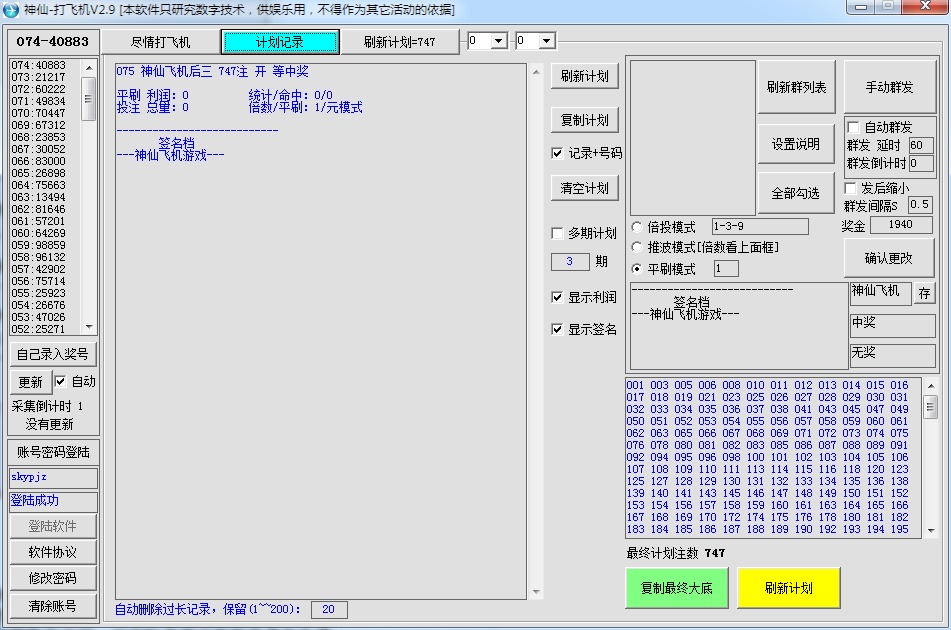Screen dimensions: 951x630
Task: Select the 倍投模式 radio button
Action: pyautogui.click(x=638, y=227)
